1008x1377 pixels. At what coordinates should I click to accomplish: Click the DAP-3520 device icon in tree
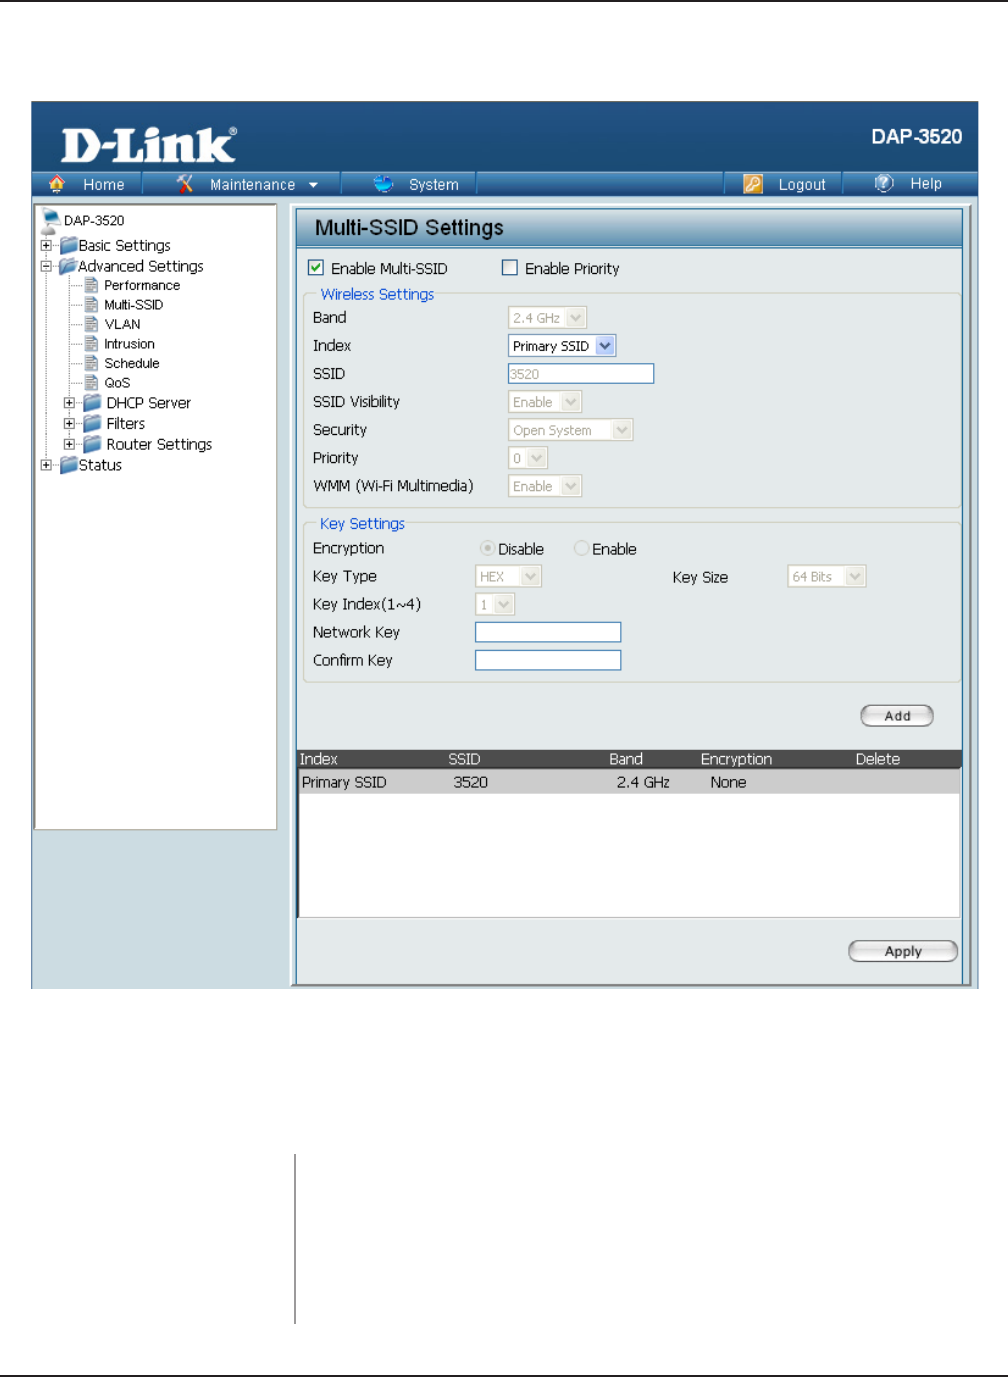[x=50, y=221]
